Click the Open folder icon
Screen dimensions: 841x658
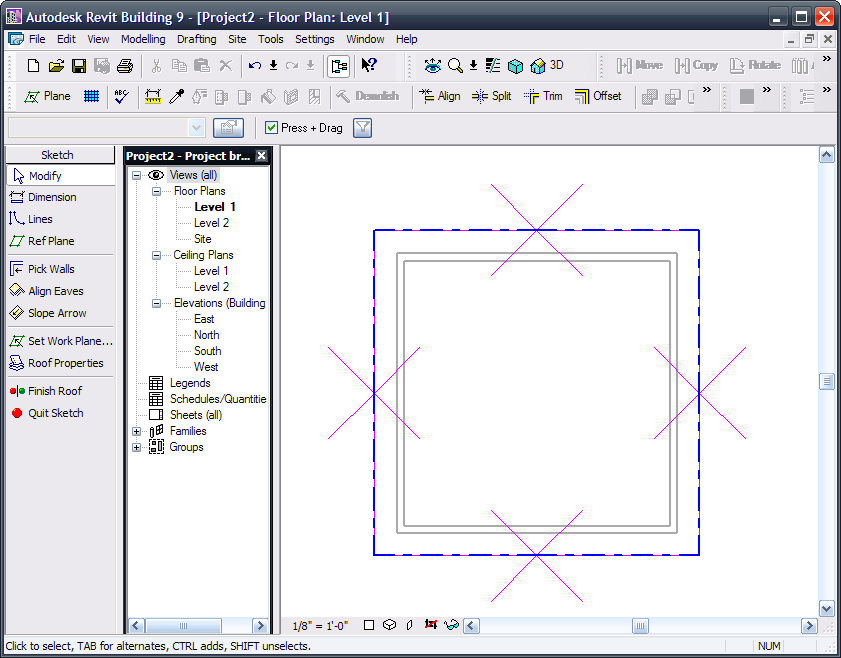click(56, 66)
